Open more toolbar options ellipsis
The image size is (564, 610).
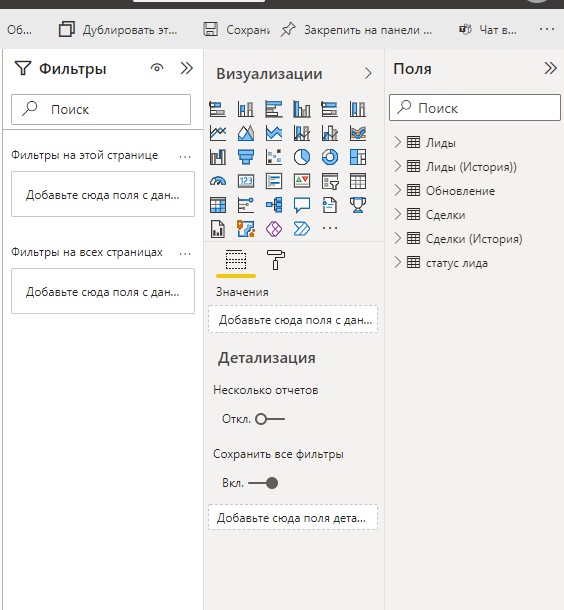(x=547, y=29)
